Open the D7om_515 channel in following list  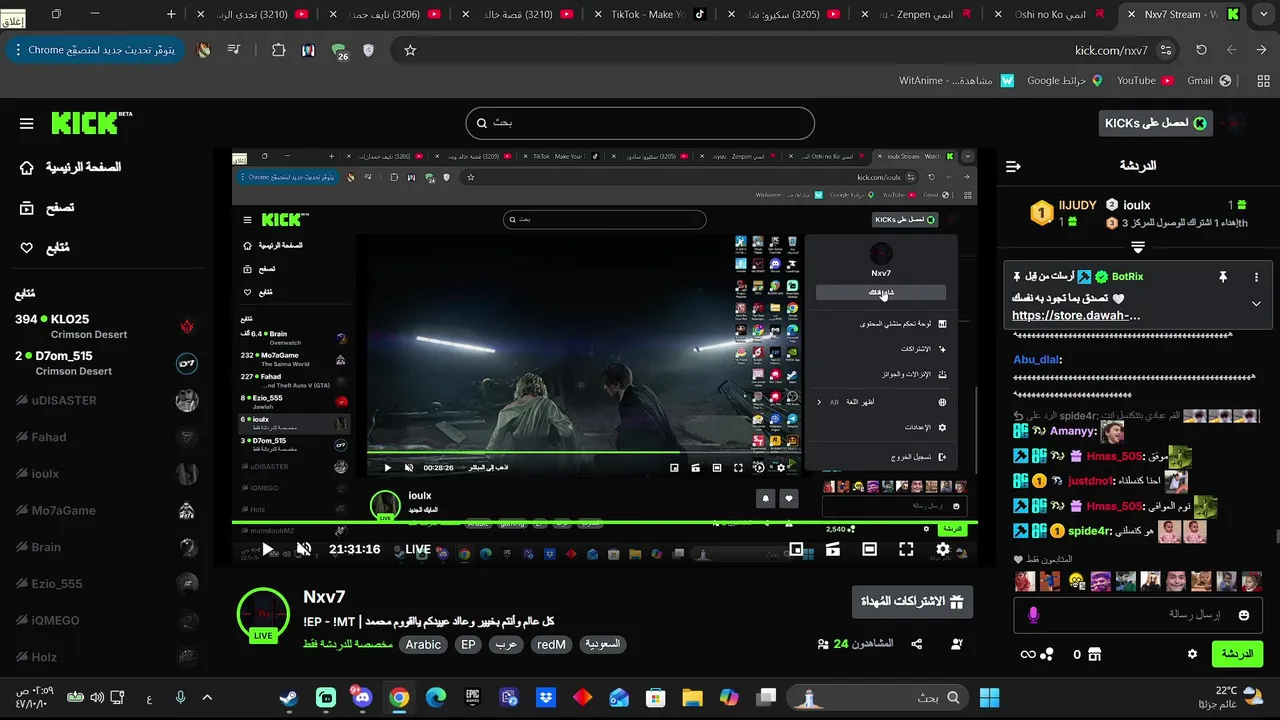pyautogui.click(x=105, y=363)
